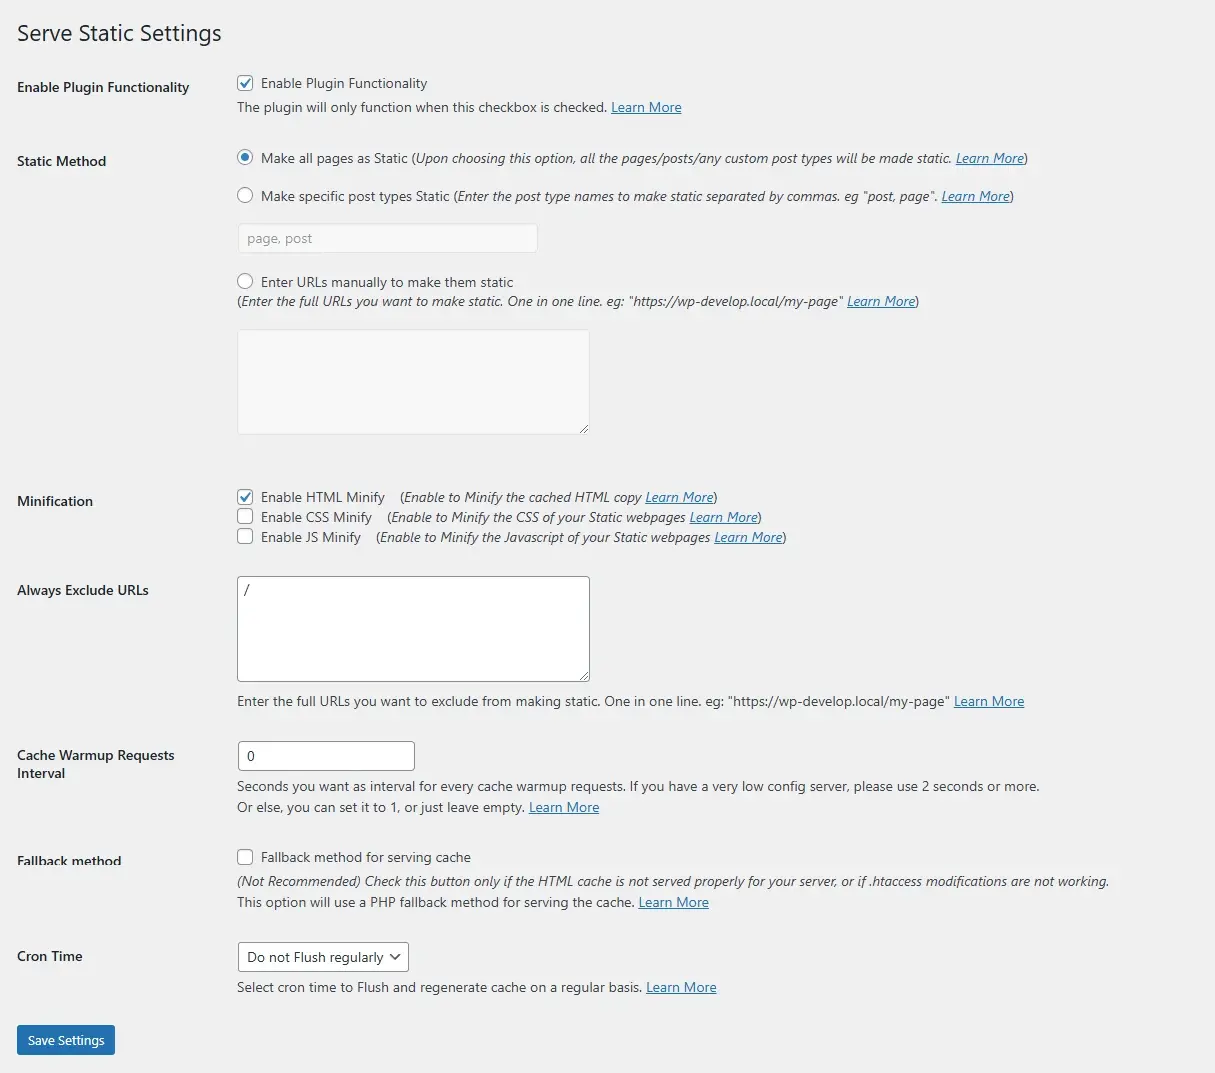The width and height of the screenshot is (1215, 1073).
Task: Click the manual static URLs textarea
Action: click(413, 382)
